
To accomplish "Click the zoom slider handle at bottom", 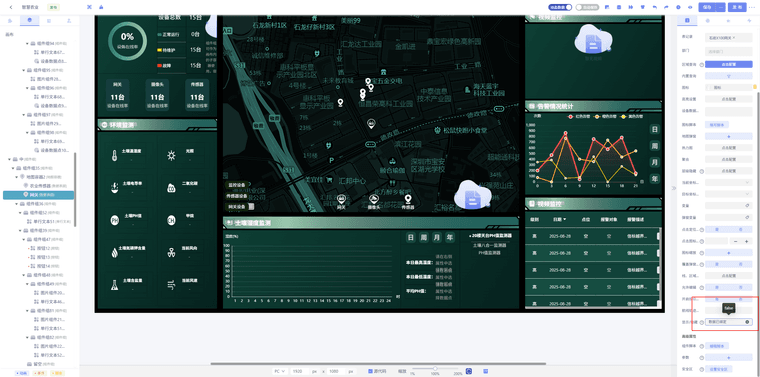I will pyautogui.click(x=435, y=369).
